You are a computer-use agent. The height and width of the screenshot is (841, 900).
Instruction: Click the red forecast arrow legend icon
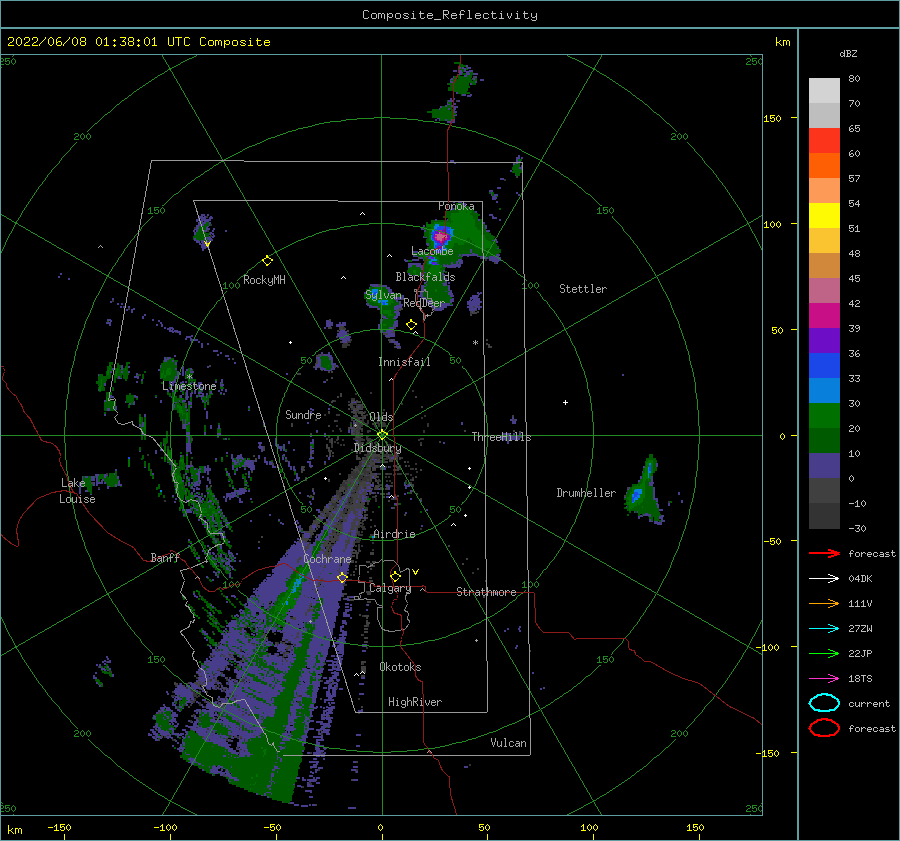tap(824, 553)
